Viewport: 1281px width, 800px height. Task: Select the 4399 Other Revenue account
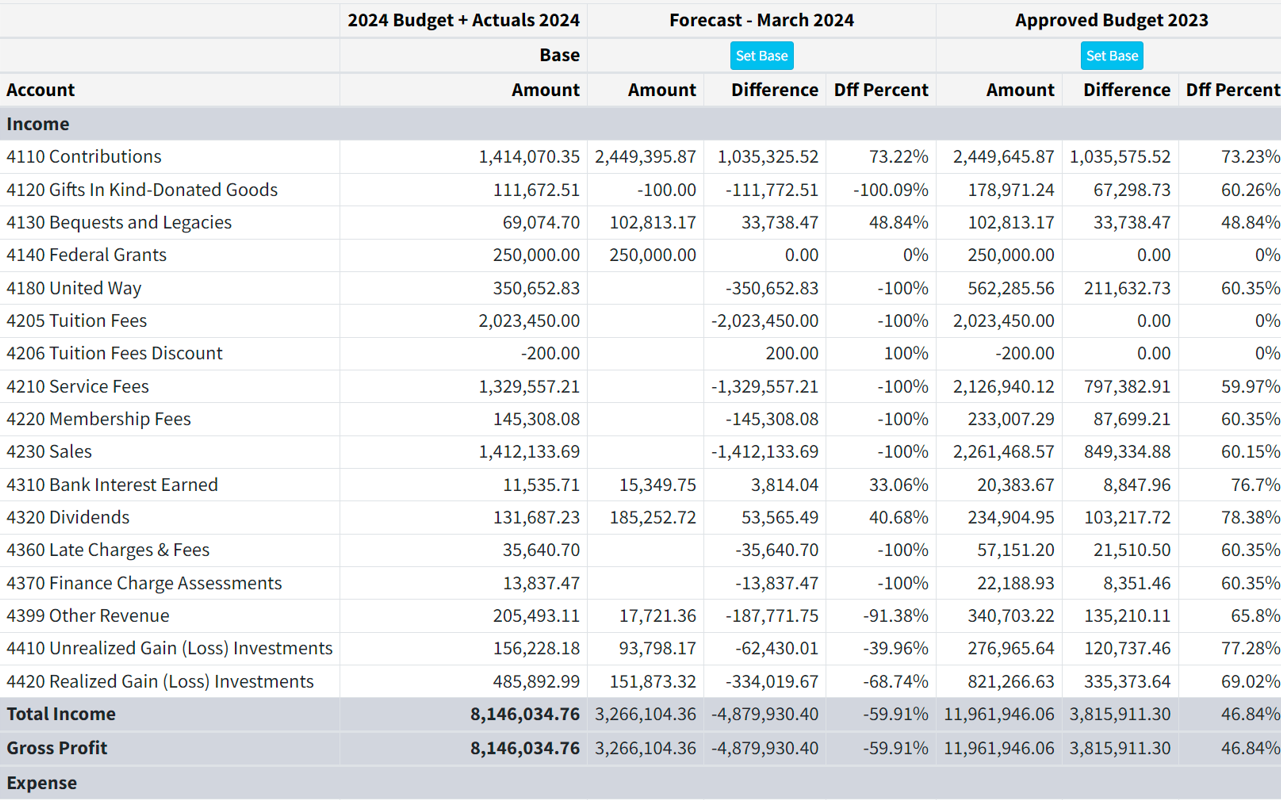tap(88, 616)
